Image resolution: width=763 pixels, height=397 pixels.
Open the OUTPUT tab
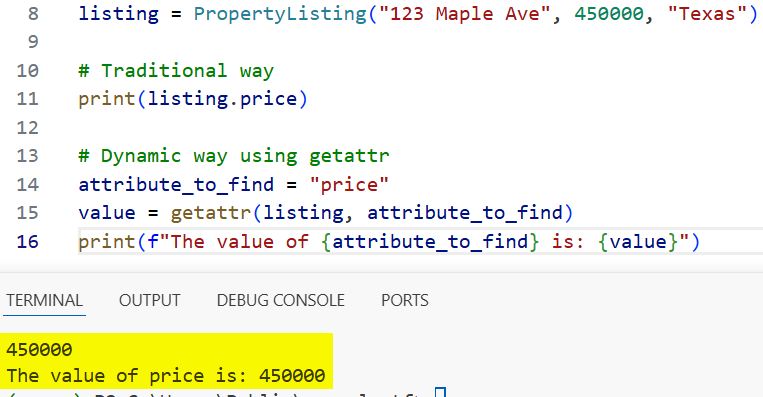click(x=149, y=300)
